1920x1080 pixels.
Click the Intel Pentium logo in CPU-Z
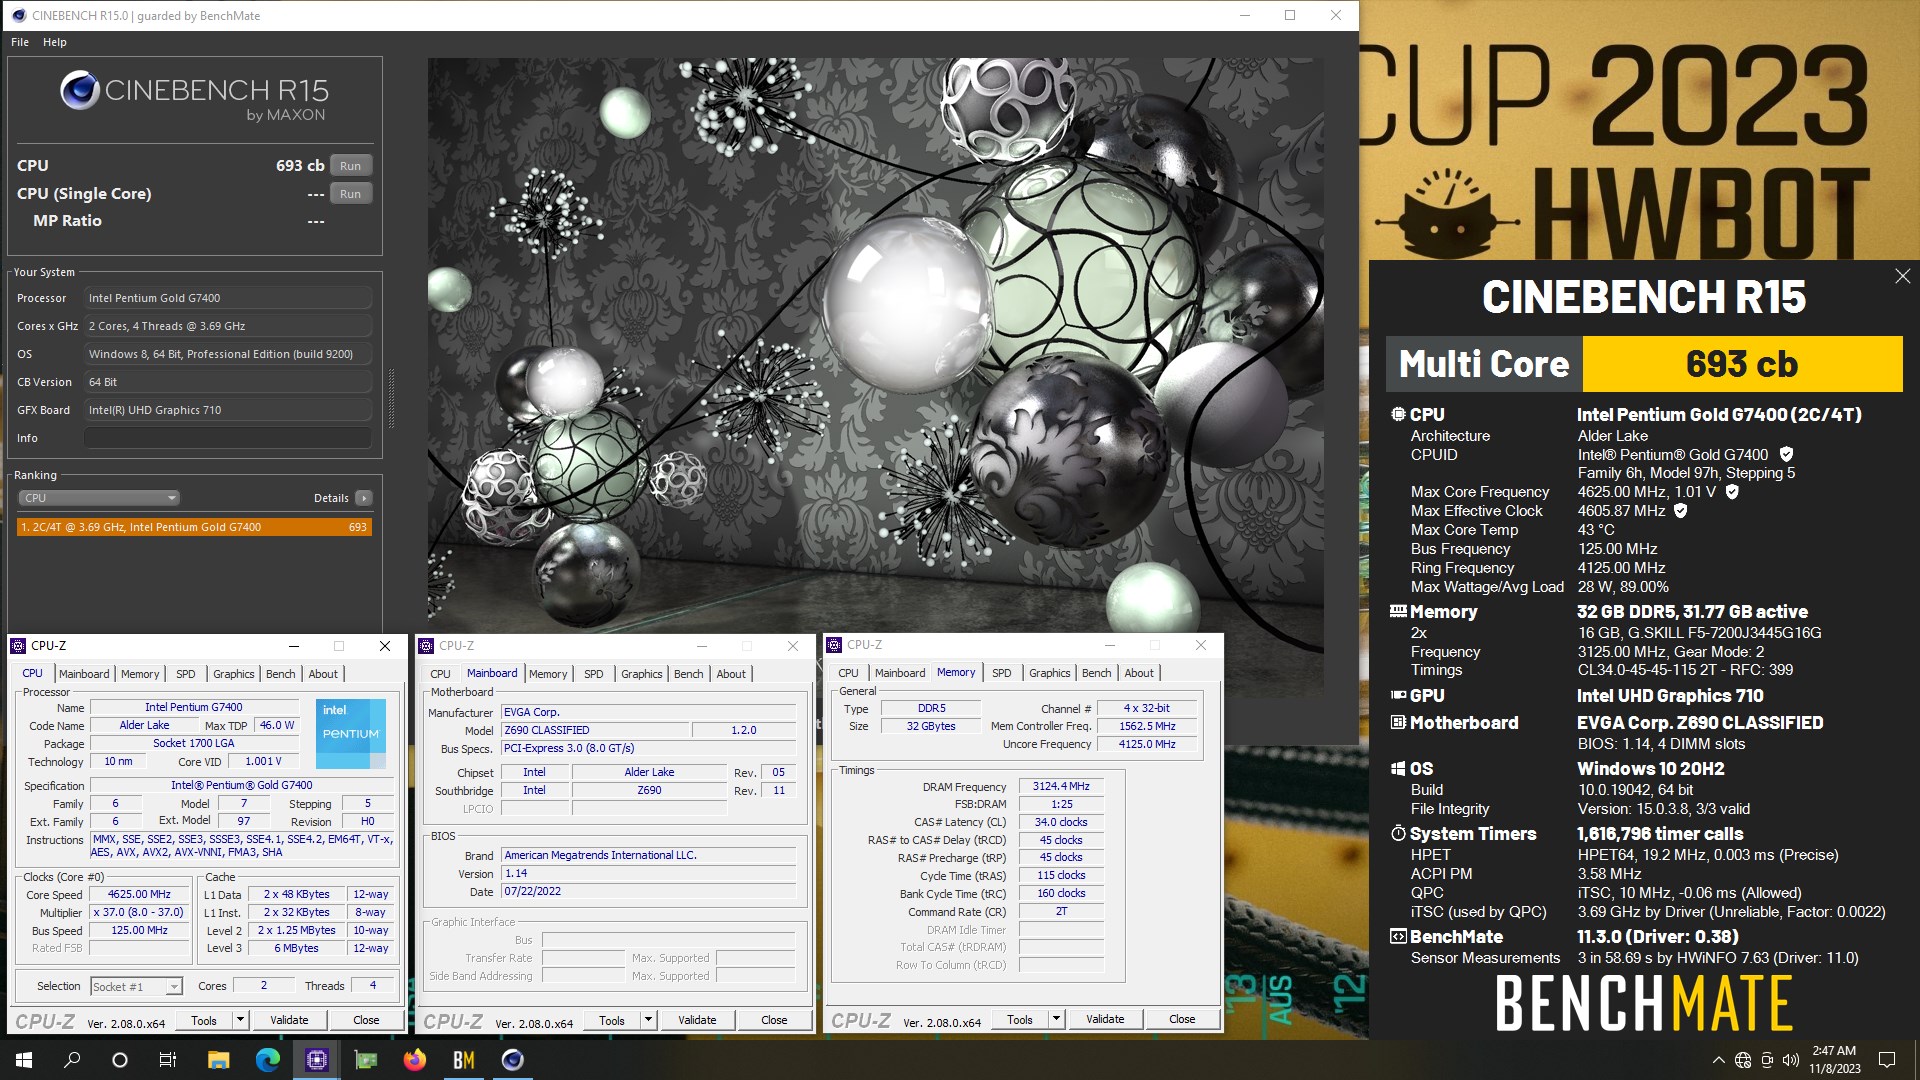pyautogui.click(x=350, y=733)
